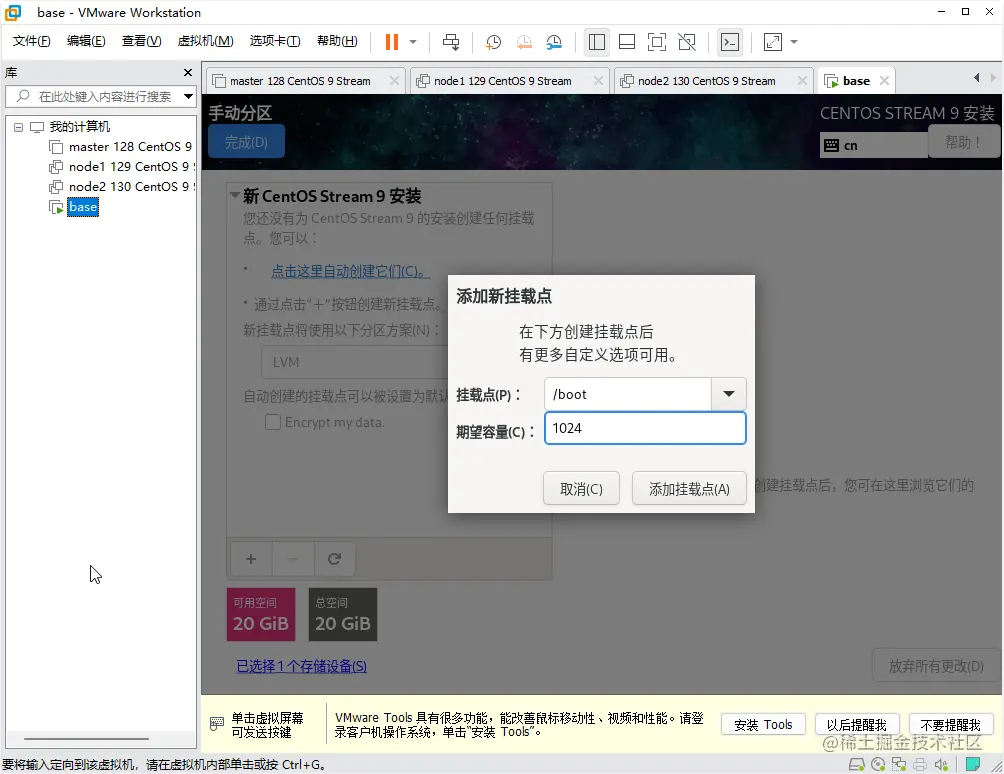Open the 选项卡(T) menu

[x=275, y=41]
